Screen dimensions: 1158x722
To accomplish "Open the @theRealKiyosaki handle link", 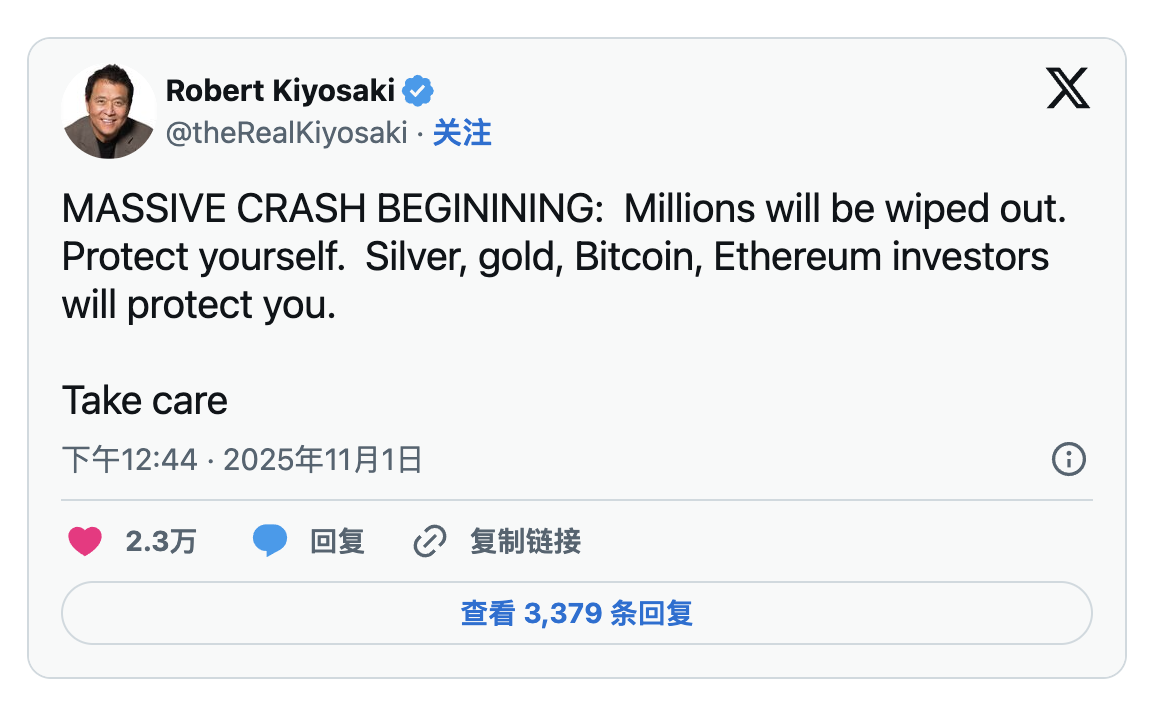I will coord(286,133).
